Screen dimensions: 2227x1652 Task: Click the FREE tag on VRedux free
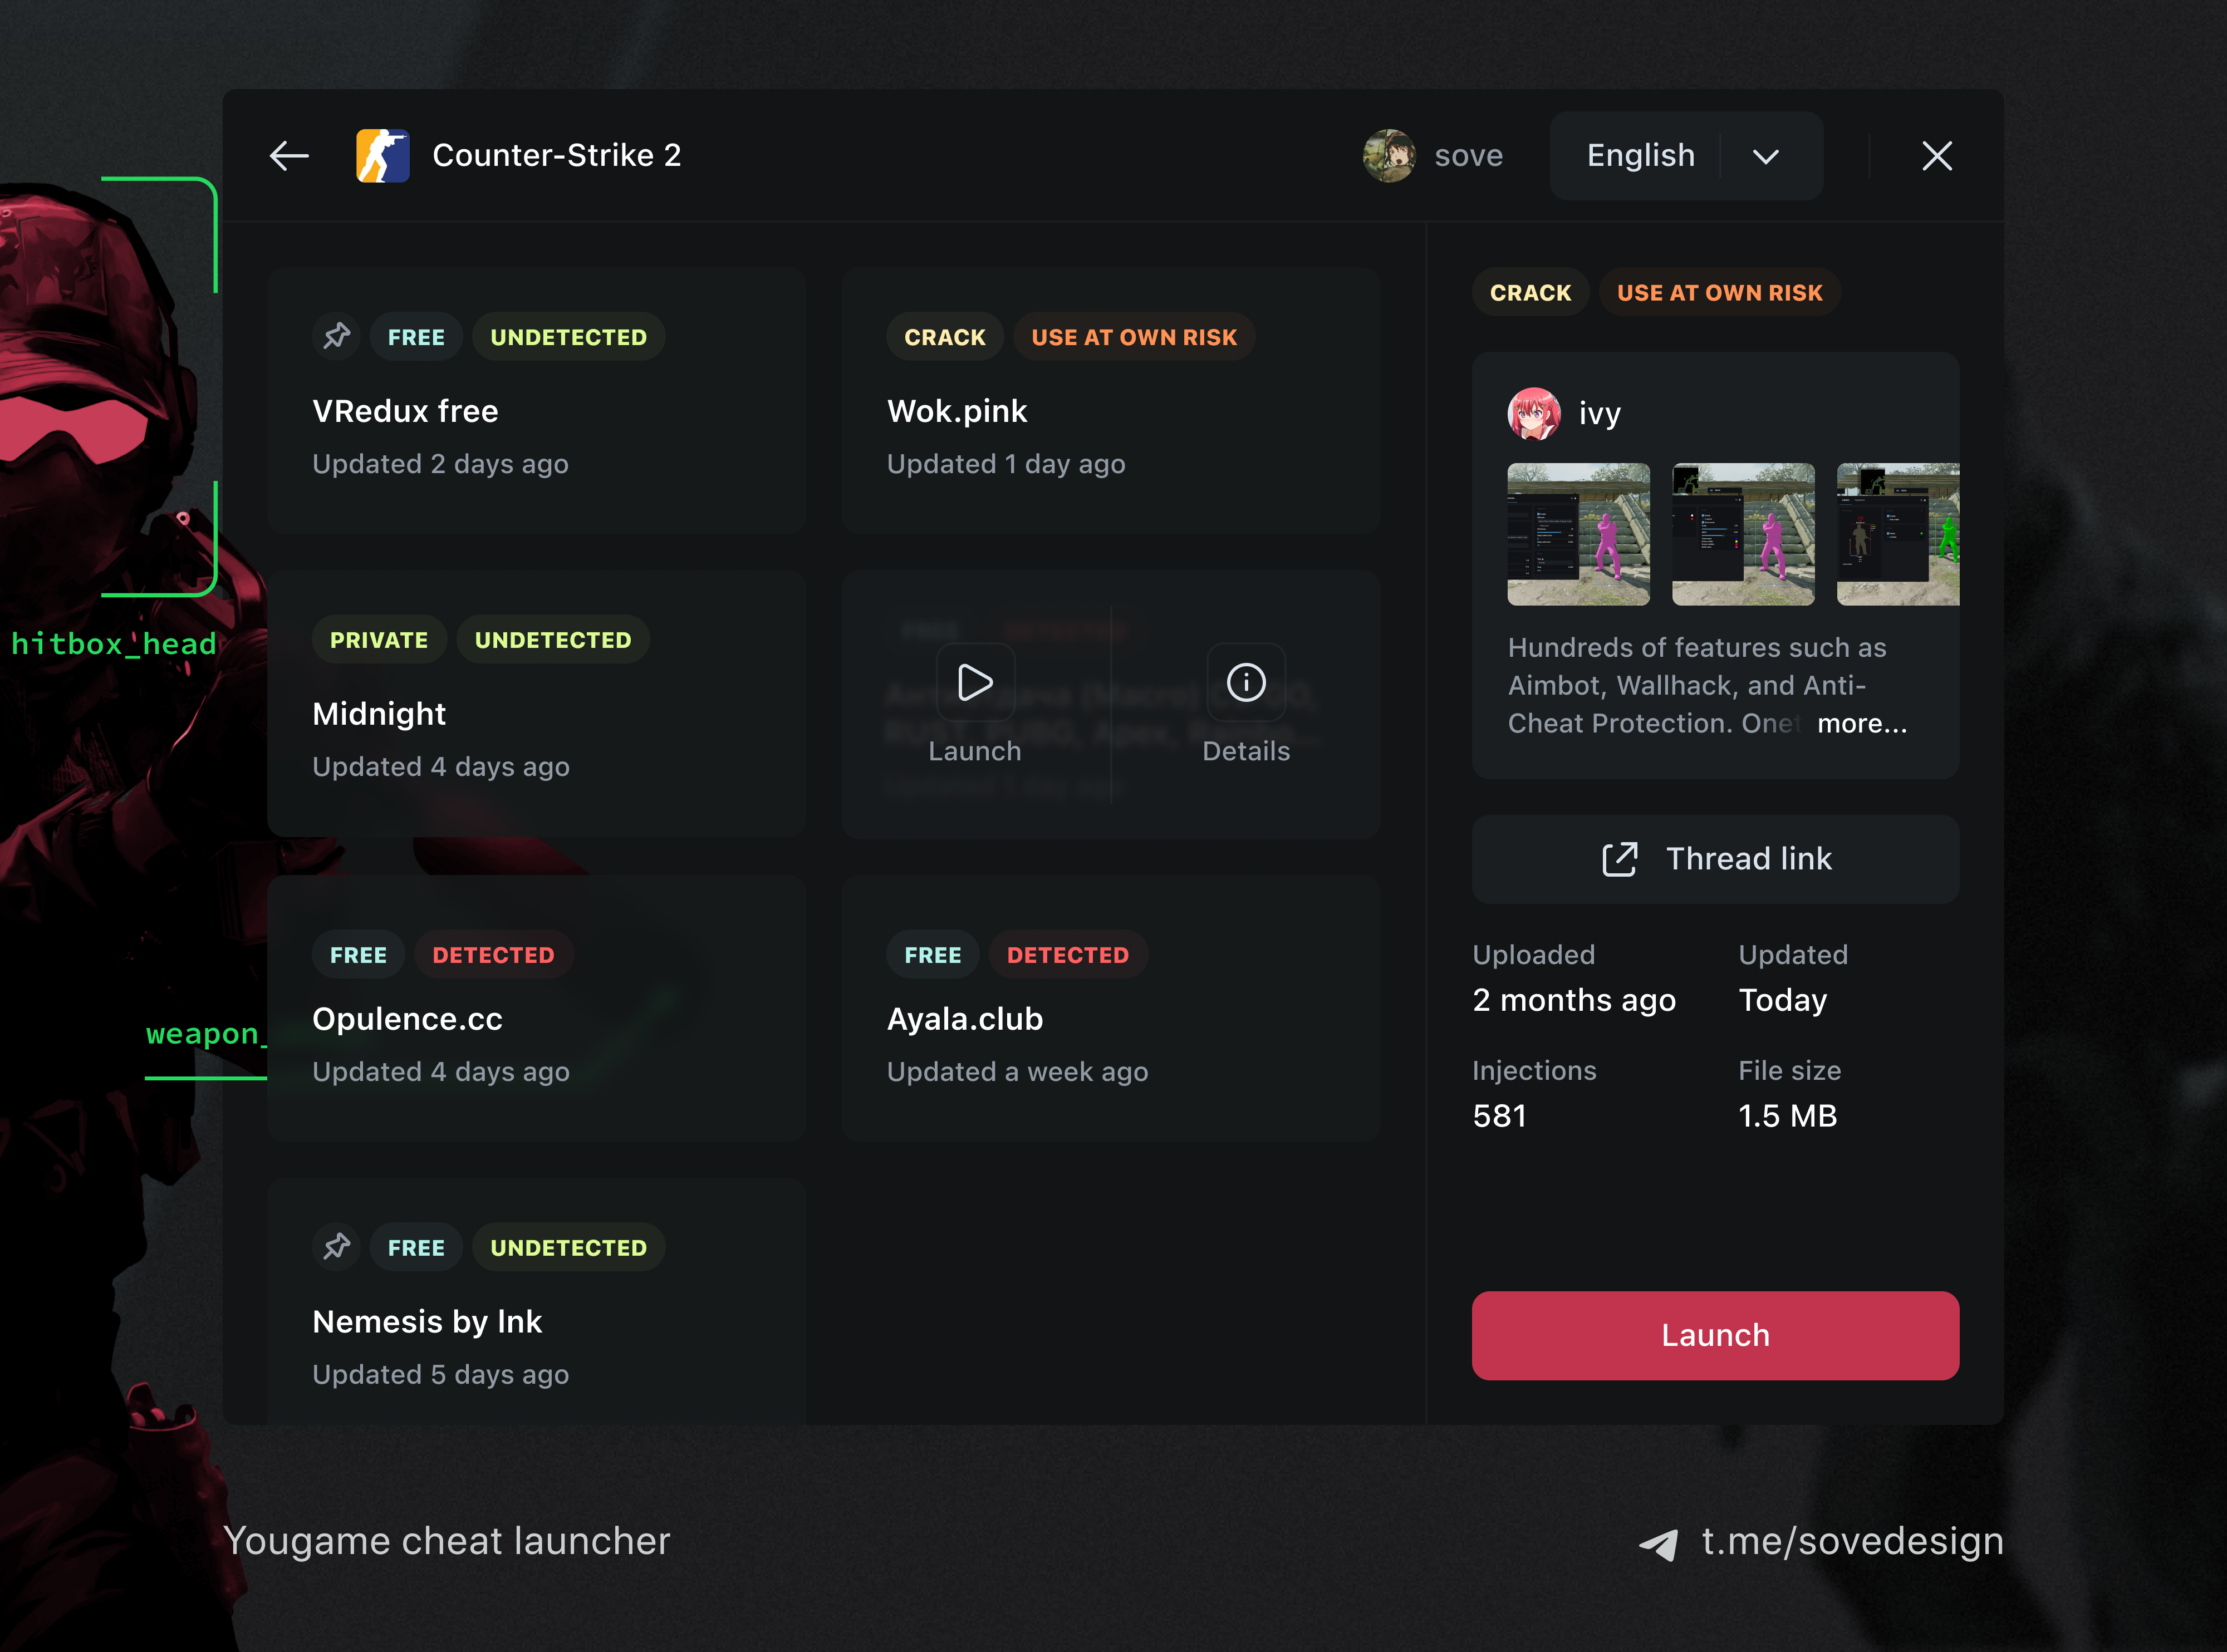click(416, 337)
